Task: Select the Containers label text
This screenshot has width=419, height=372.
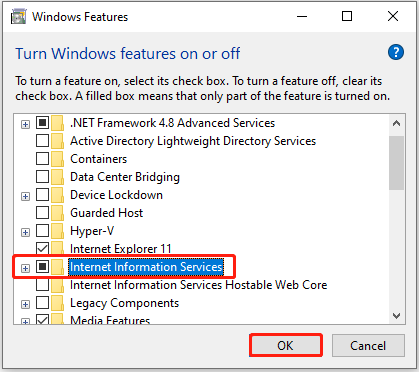Action: tap(99, 159)
